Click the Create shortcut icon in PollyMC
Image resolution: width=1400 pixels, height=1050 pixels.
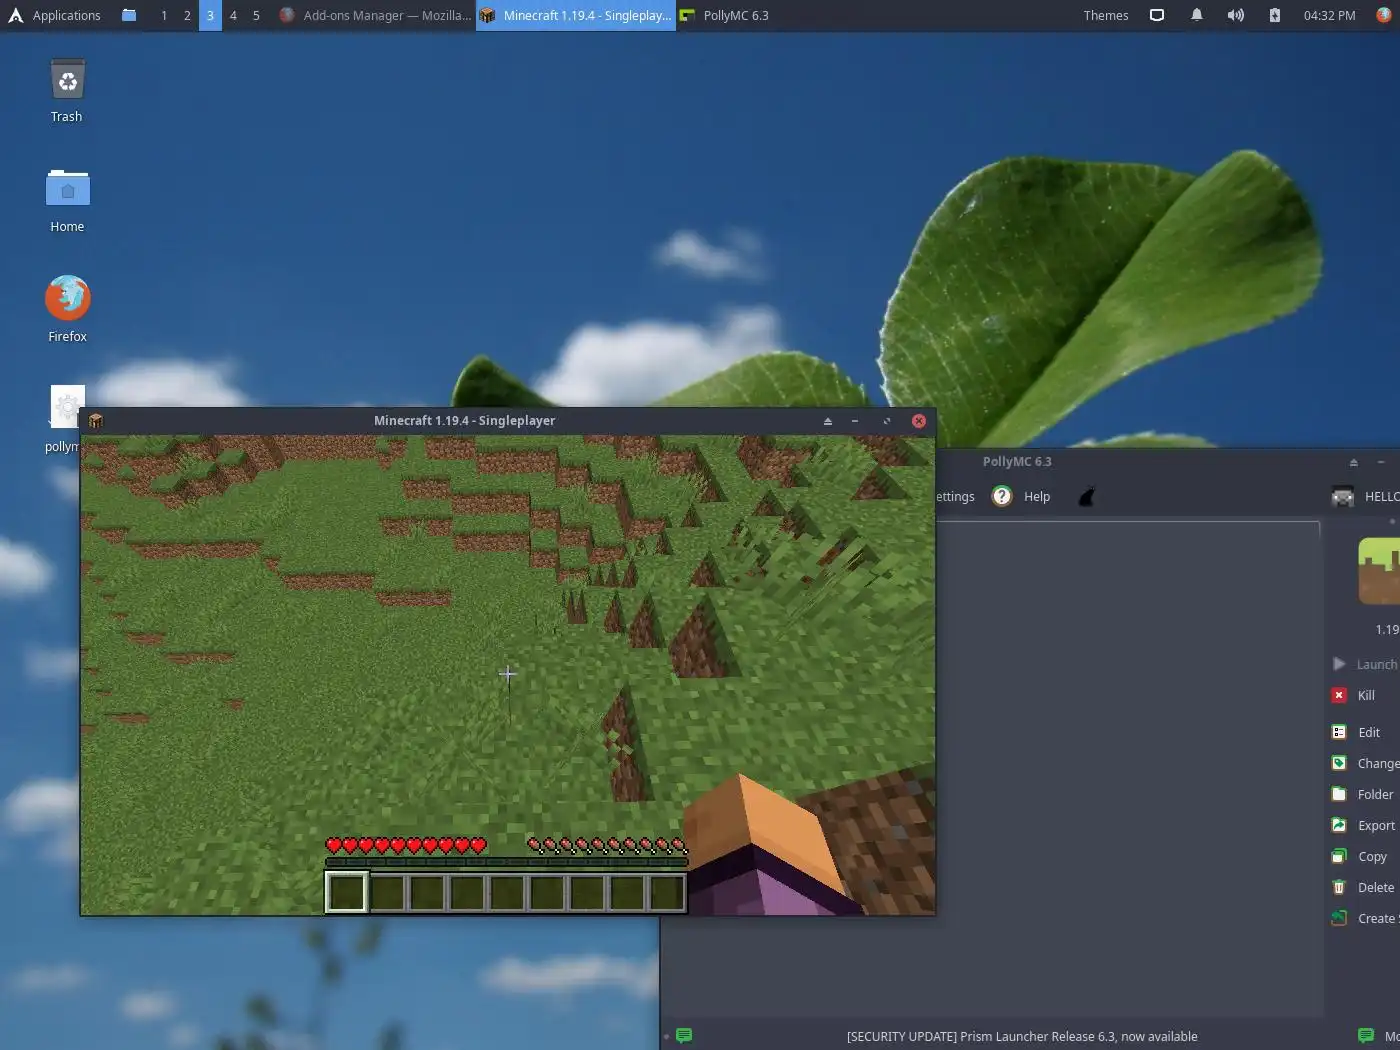(1339, 918)
